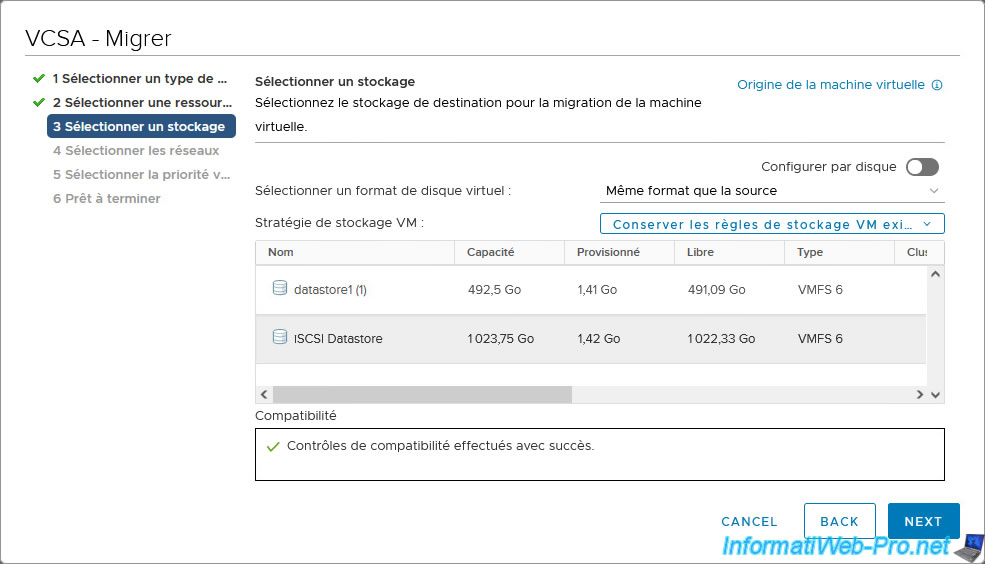
Task: Enable the Configurer par disque toggle
Action: point(922,167)
